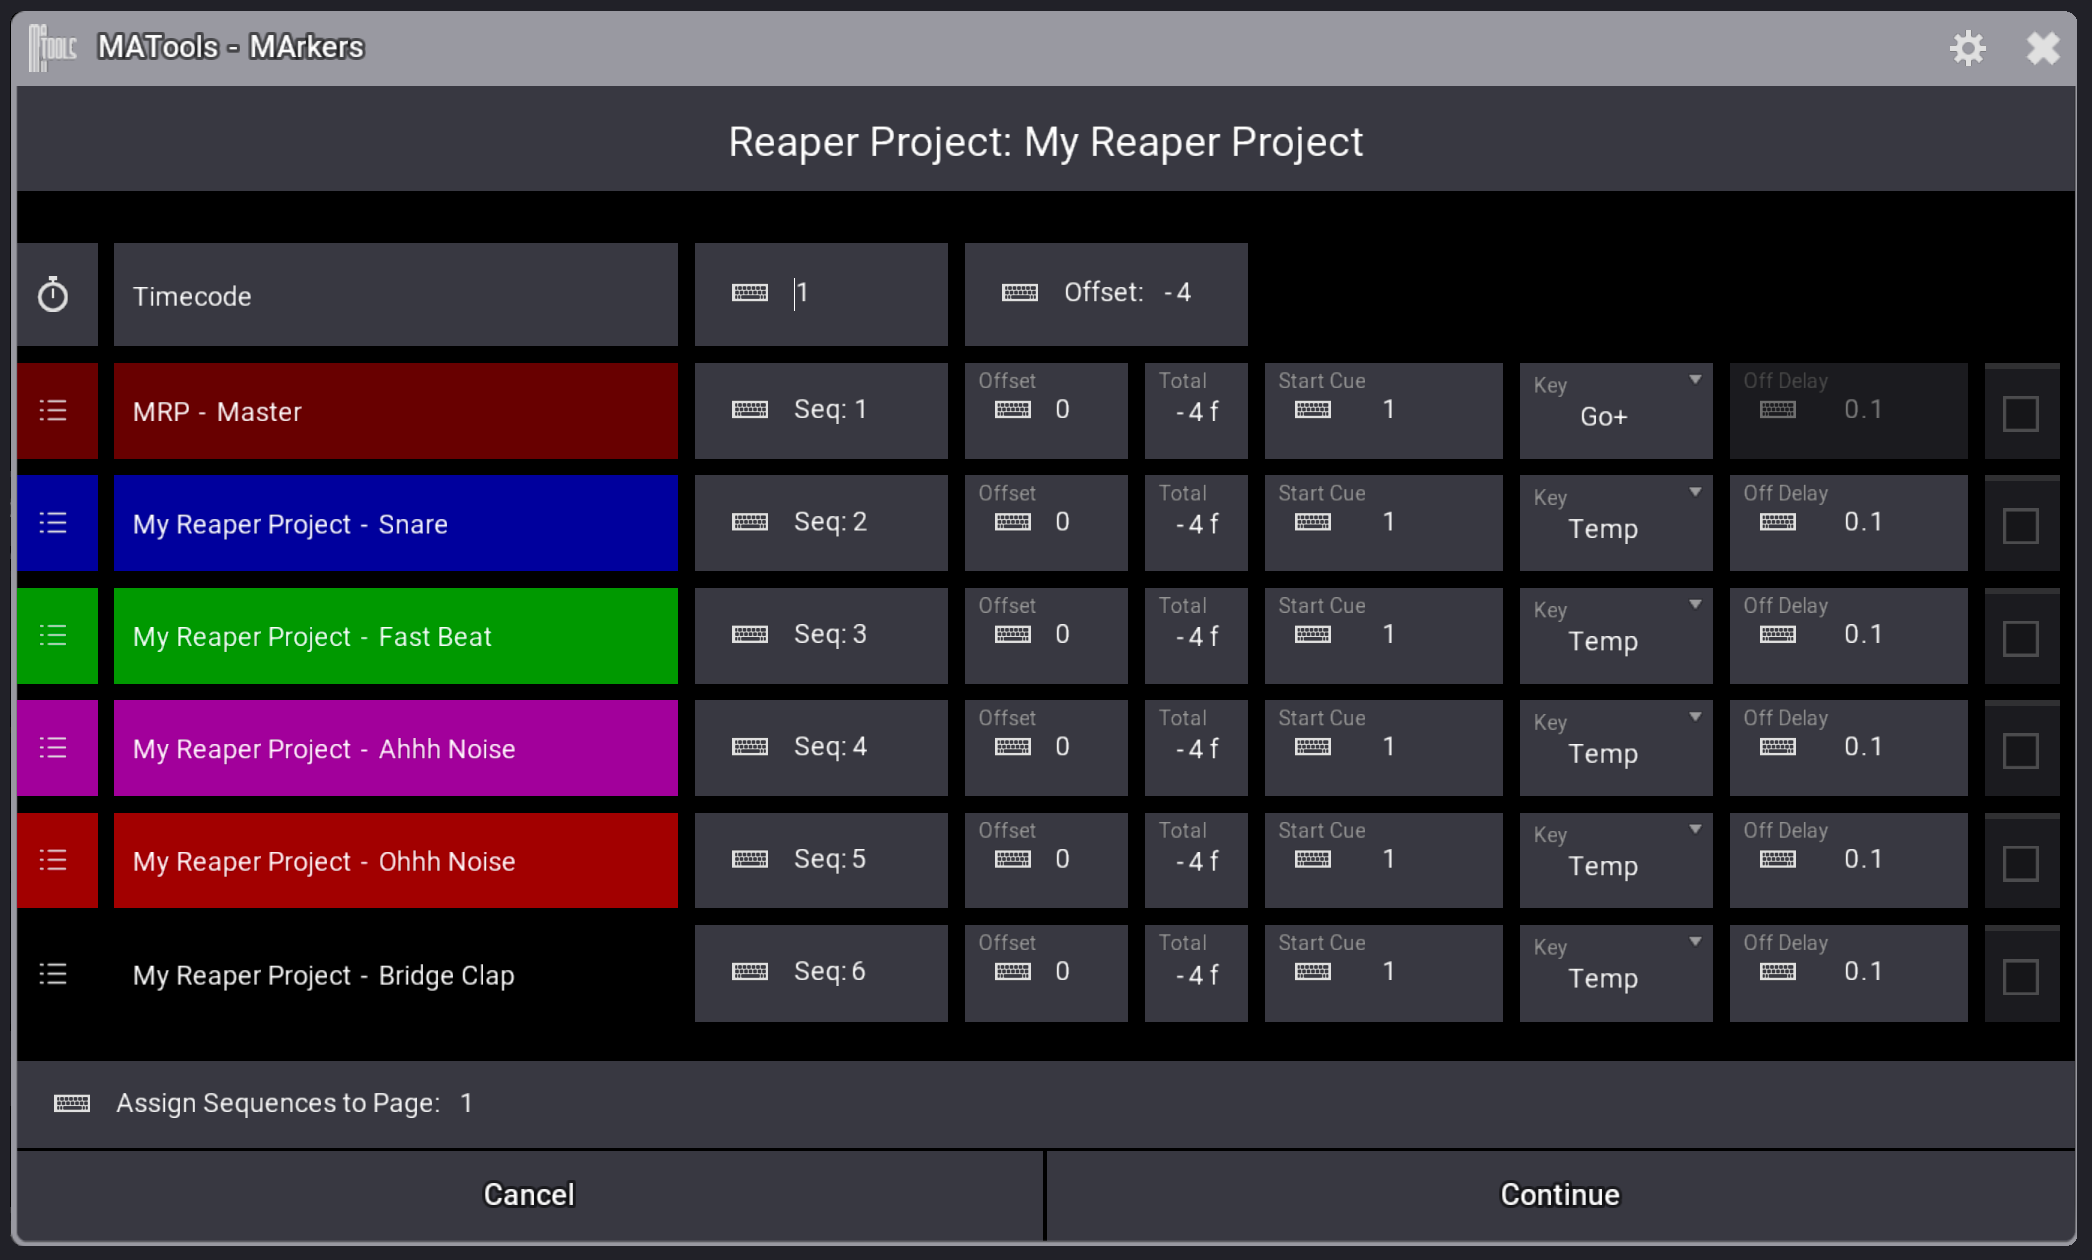Close the MATools - MArkers dialog
This screenshot has height=1260, width=2092.
point(2043,48)
